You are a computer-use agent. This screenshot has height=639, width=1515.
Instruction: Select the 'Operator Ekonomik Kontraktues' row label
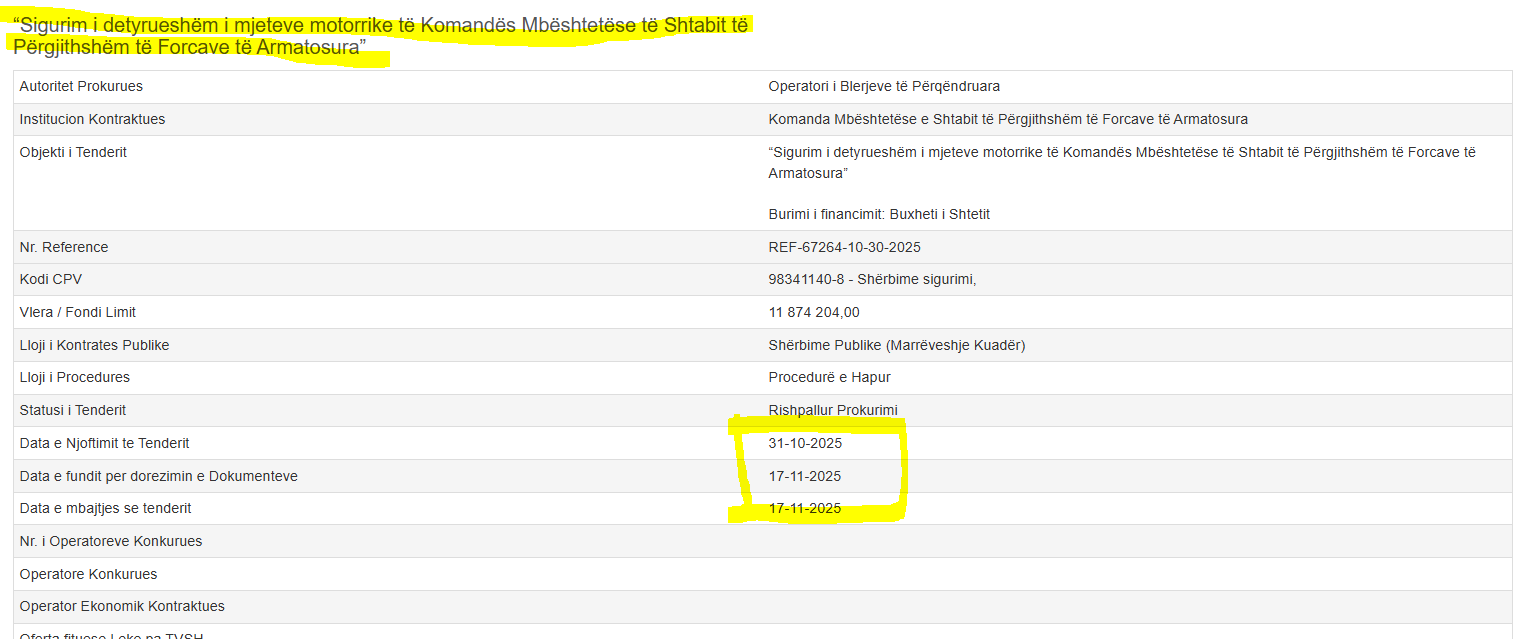click(122, 606)
